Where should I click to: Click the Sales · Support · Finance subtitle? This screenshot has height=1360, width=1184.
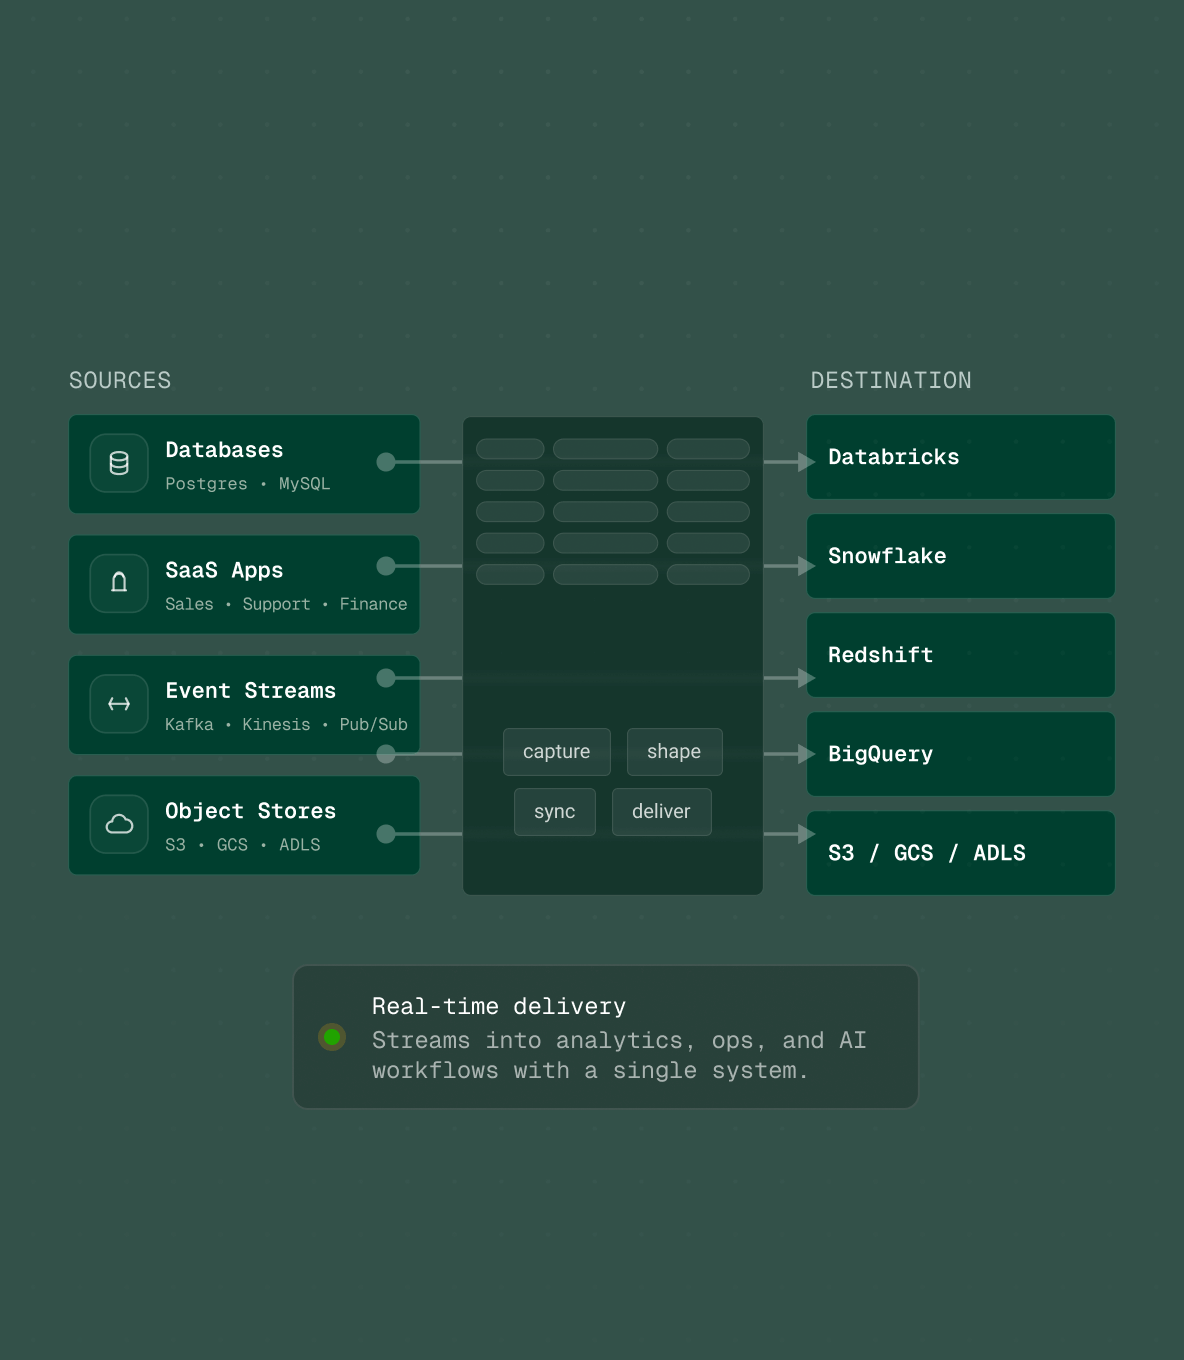coord(286,604)
